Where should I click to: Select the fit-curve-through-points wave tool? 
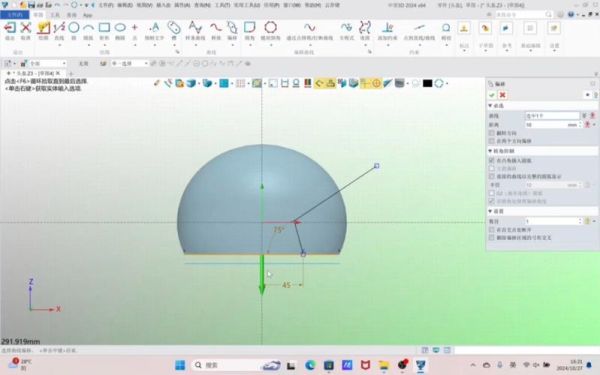tap(310, 28)
